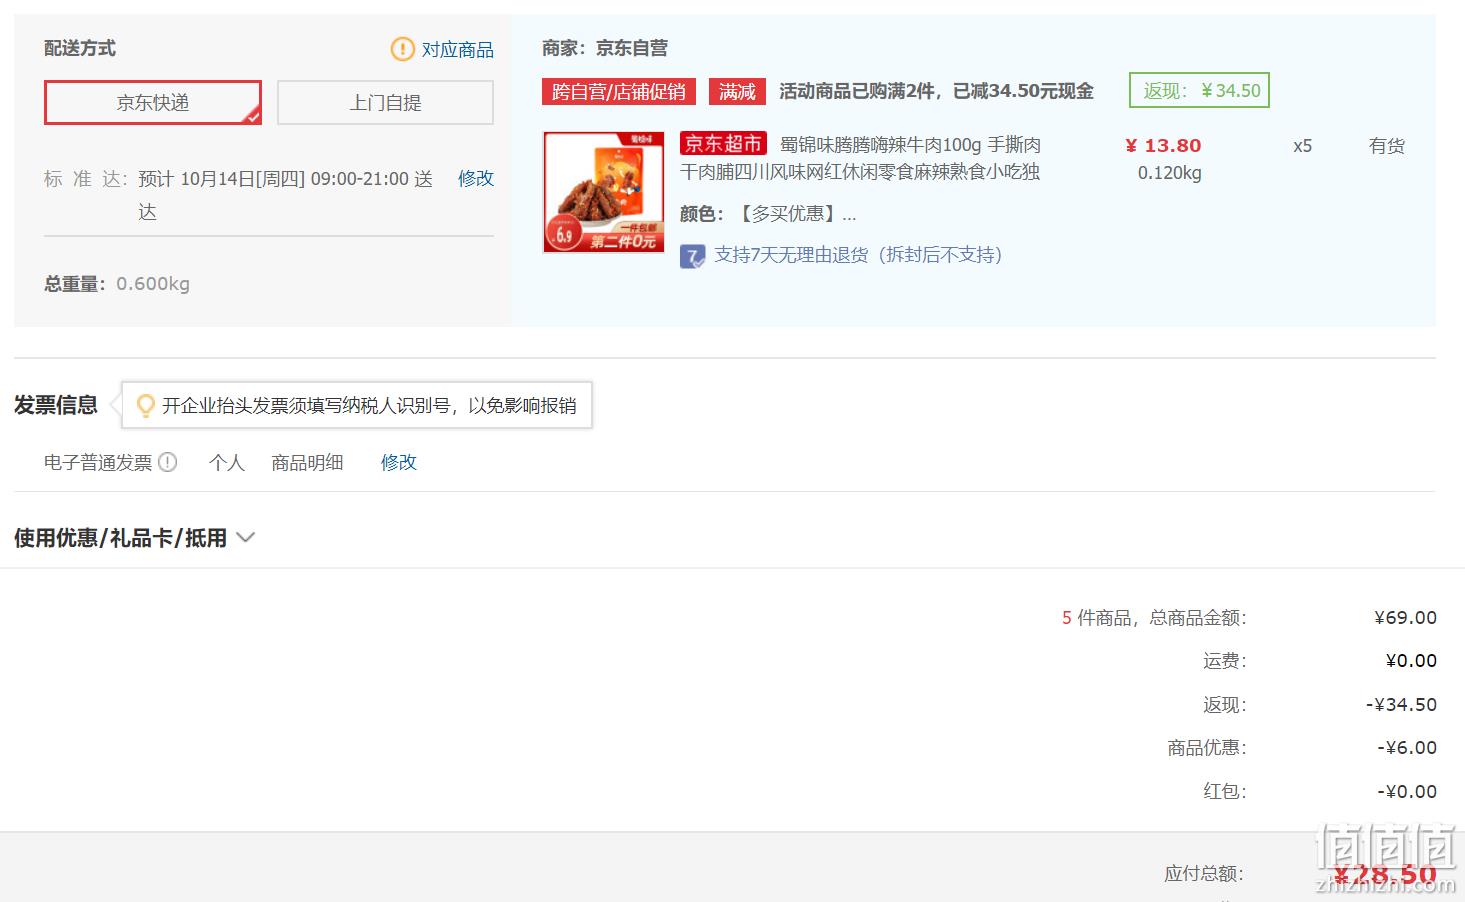
Task: Click the 返现: ¥34.50 badge
Action: 1199,91
